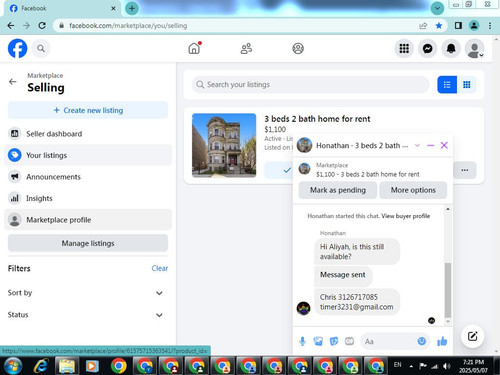Open the tab search dropdown

pyautogui.click(x=437, y=8)
